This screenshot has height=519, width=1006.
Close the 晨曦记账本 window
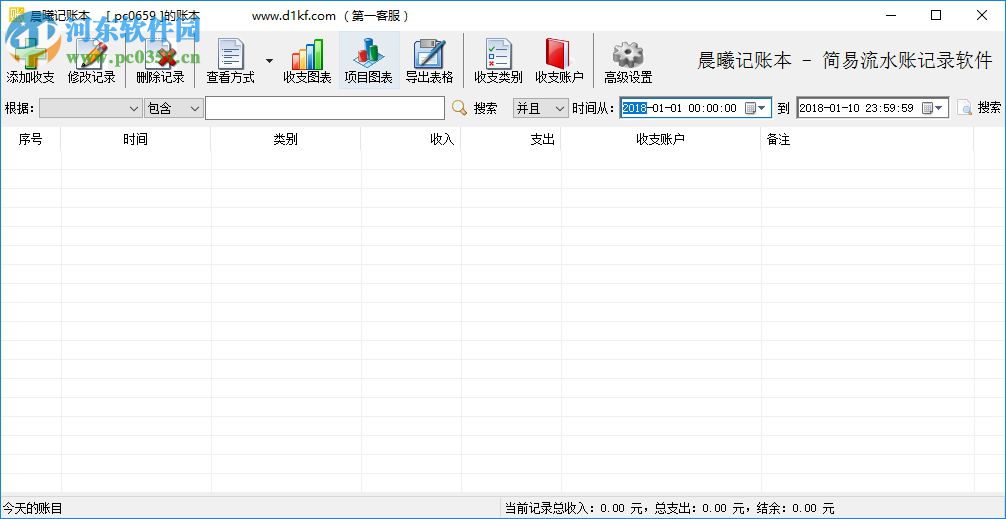(x=982, y=15)
